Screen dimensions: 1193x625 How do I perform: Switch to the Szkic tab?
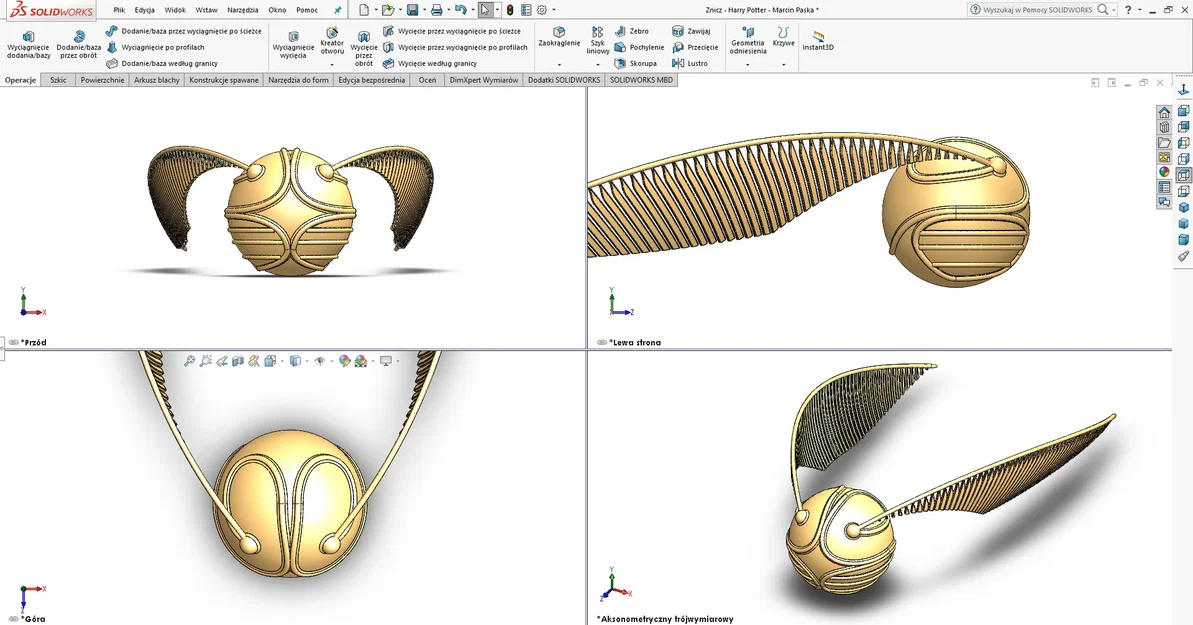(57, 79)
